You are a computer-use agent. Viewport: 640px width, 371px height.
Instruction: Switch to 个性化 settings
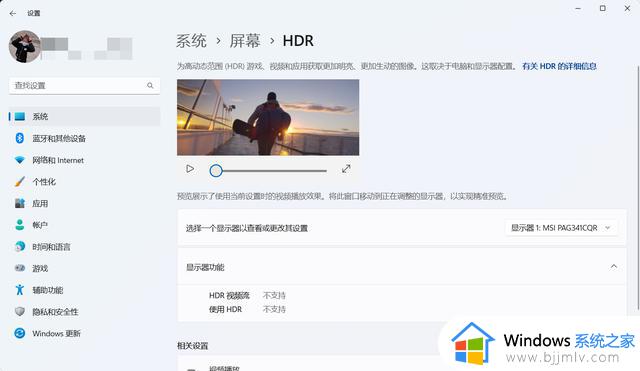(84, 182)
